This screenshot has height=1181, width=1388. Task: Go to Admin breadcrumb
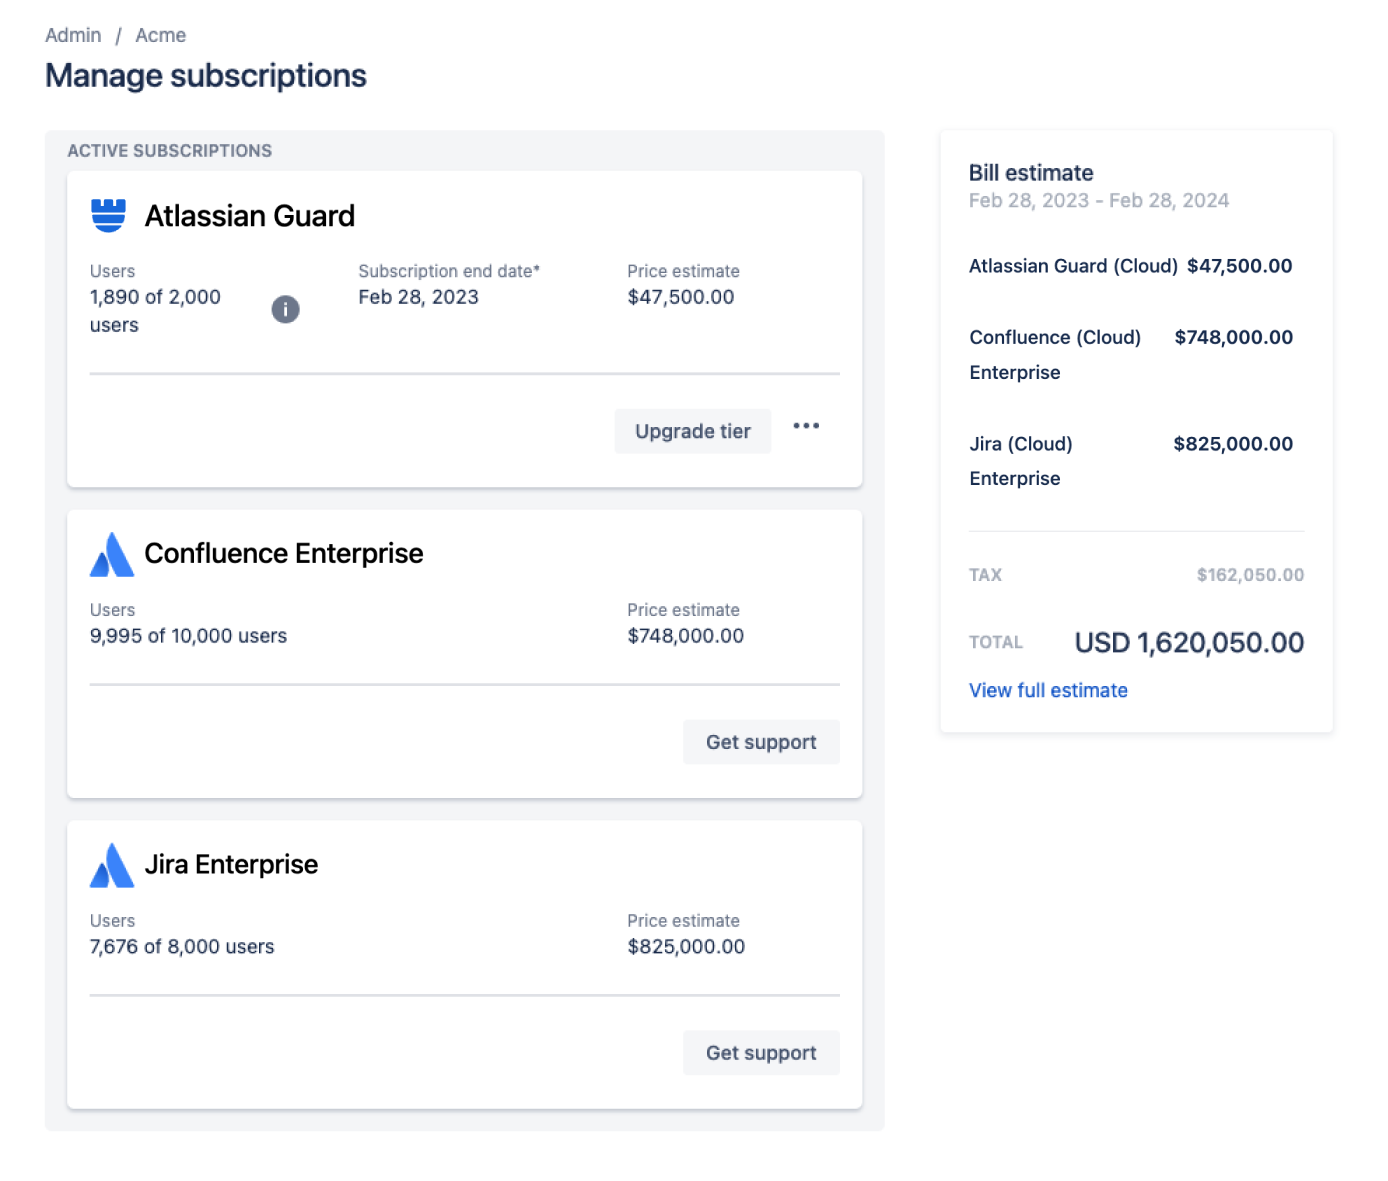(73, 35)
